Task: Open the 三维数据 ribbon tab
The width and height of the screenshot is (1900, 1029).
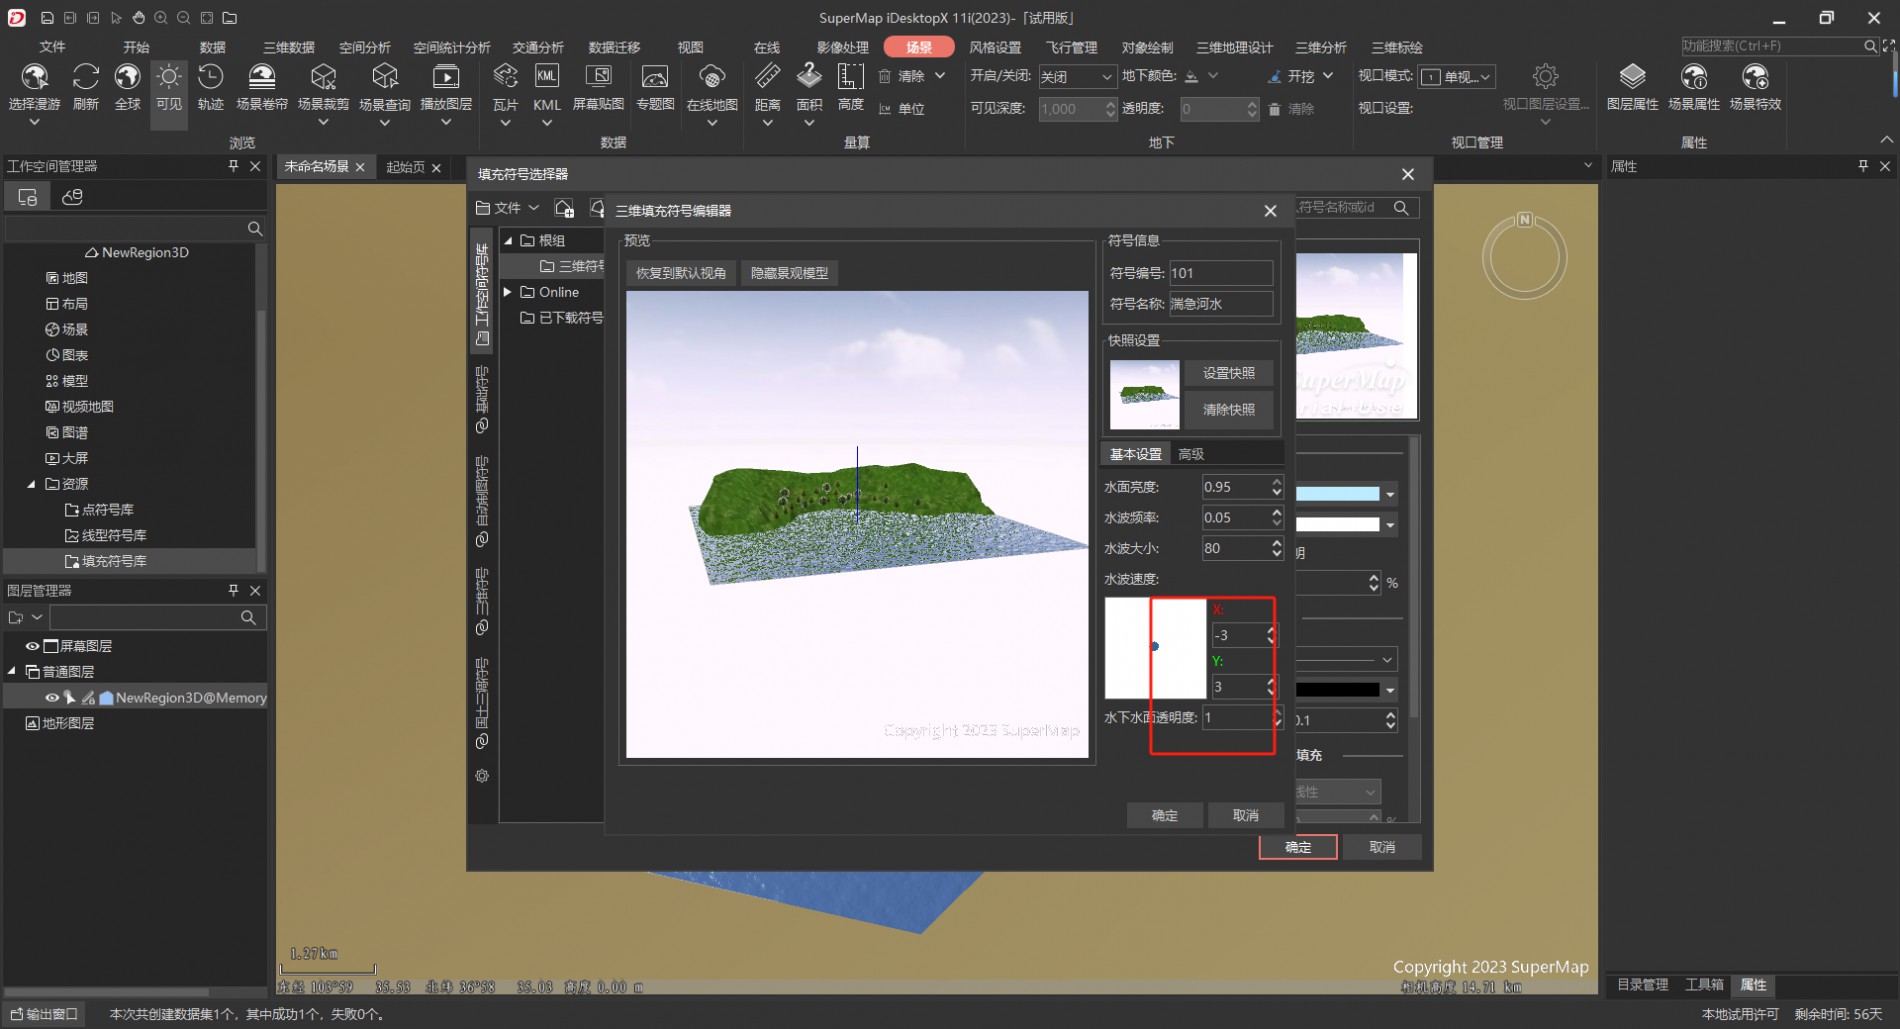Action: [289, 47]
